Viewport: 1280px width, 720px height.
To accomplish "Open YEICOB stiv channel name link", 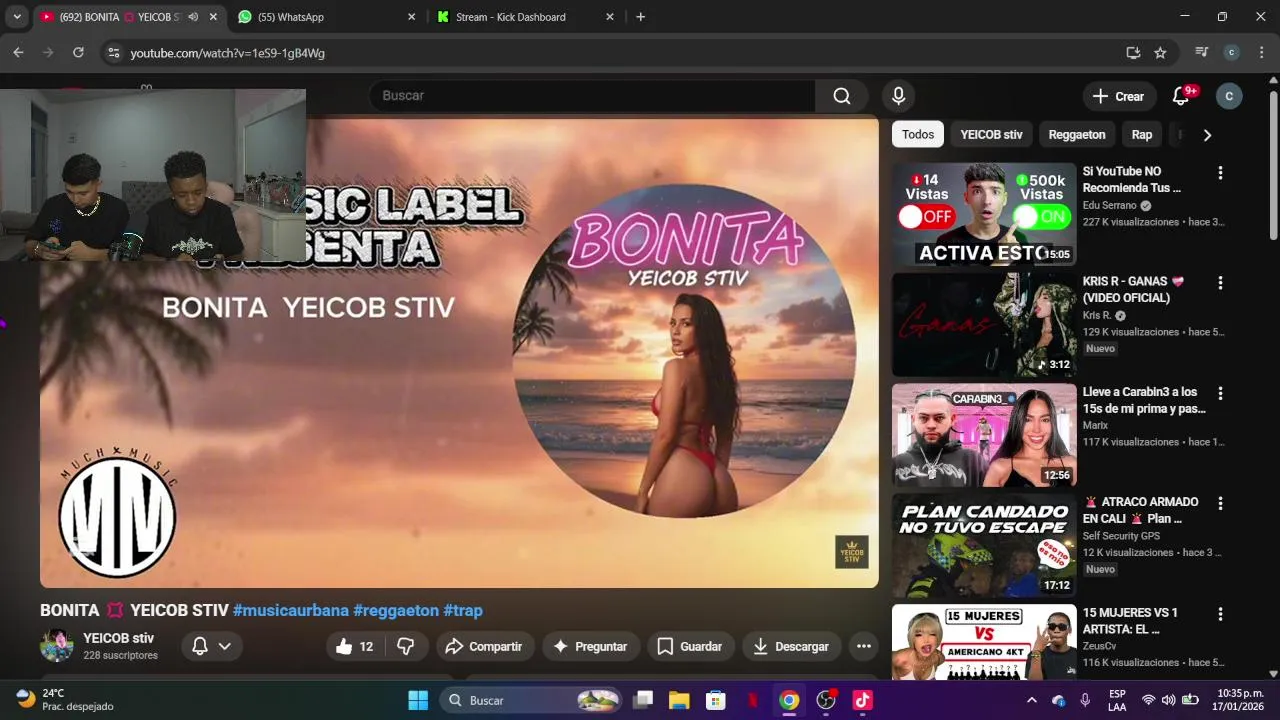I will click(118, 638).
